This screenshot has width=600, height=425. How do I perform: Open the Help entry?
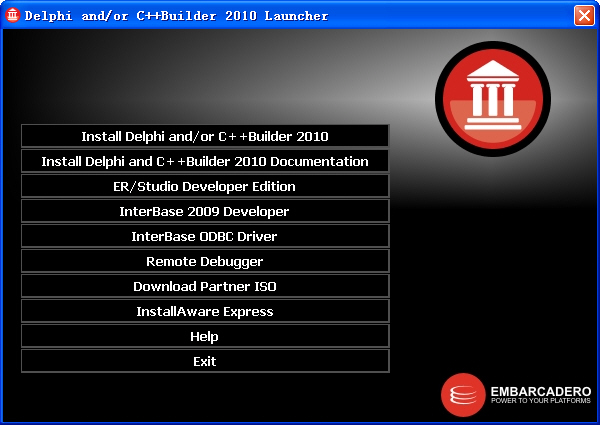pos(205,336)
